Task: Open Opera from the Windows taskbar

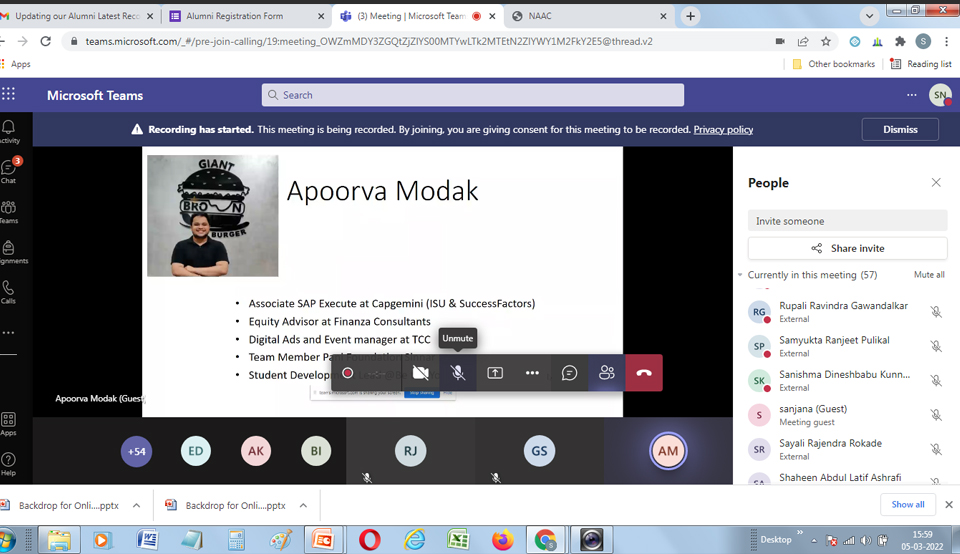Action: coord(370,539)
